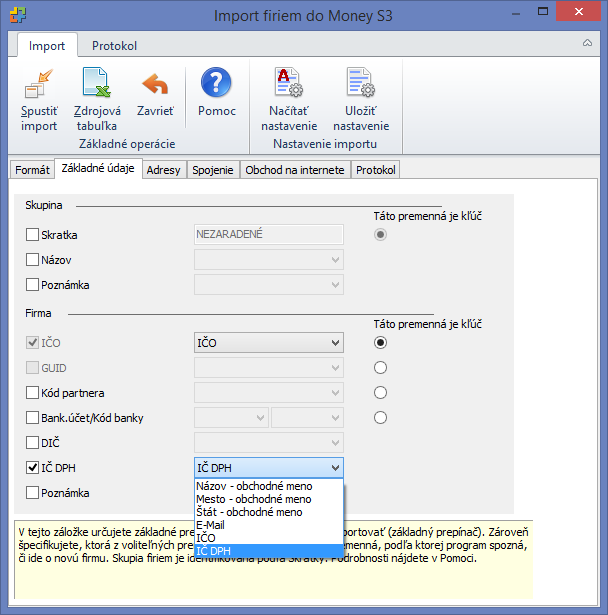Uncheck the IČ DPH checkbox
Image resolution: width=608 pixels, height=615 pixels.
click(32, 468)
